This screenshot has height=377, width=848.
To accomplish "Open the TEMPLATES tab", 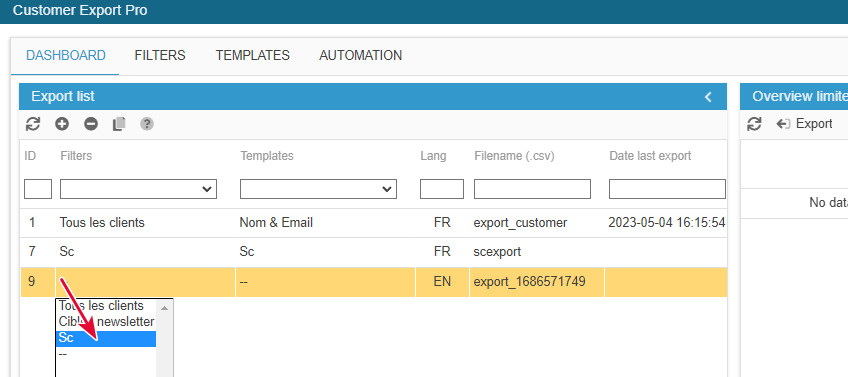I will point(253,55).
